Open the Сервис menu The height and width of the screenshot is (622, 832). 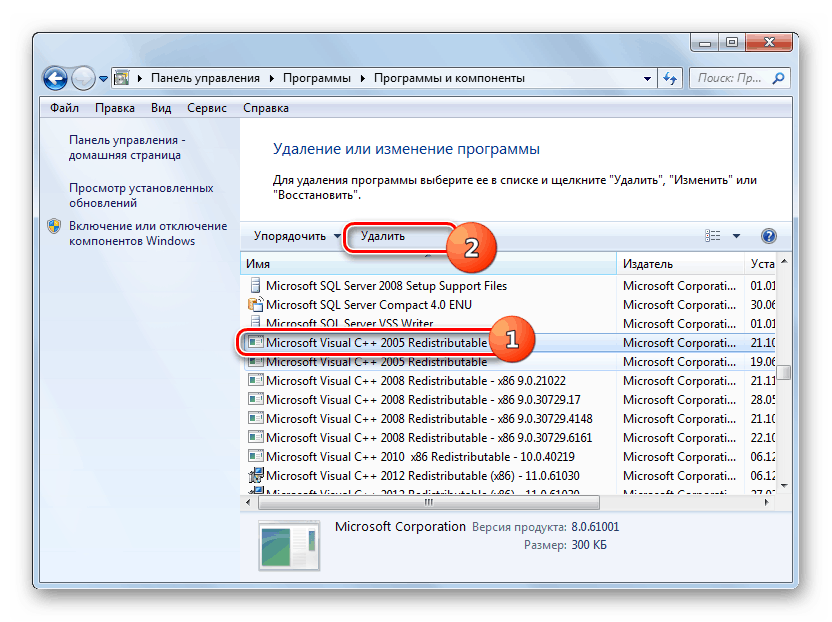coord(207,108)
